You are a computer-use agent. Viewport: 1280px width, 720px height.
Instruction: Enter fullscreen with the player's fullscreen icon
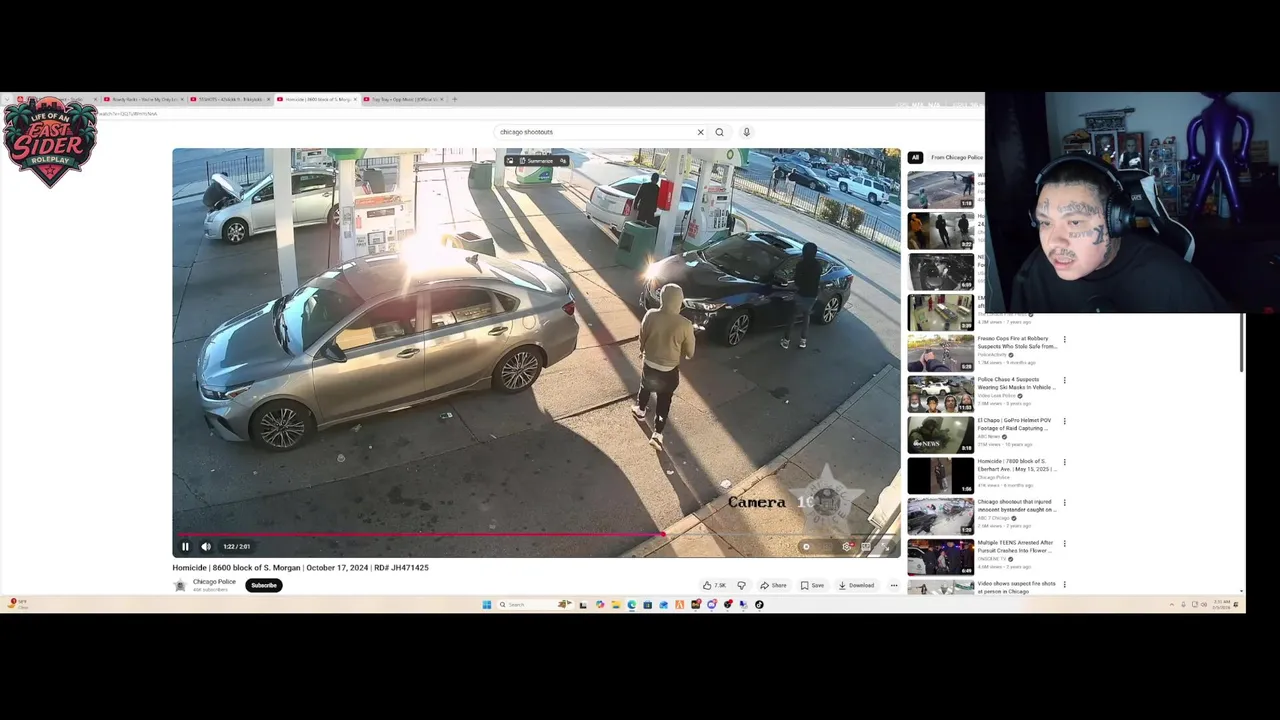coord(886,546)
